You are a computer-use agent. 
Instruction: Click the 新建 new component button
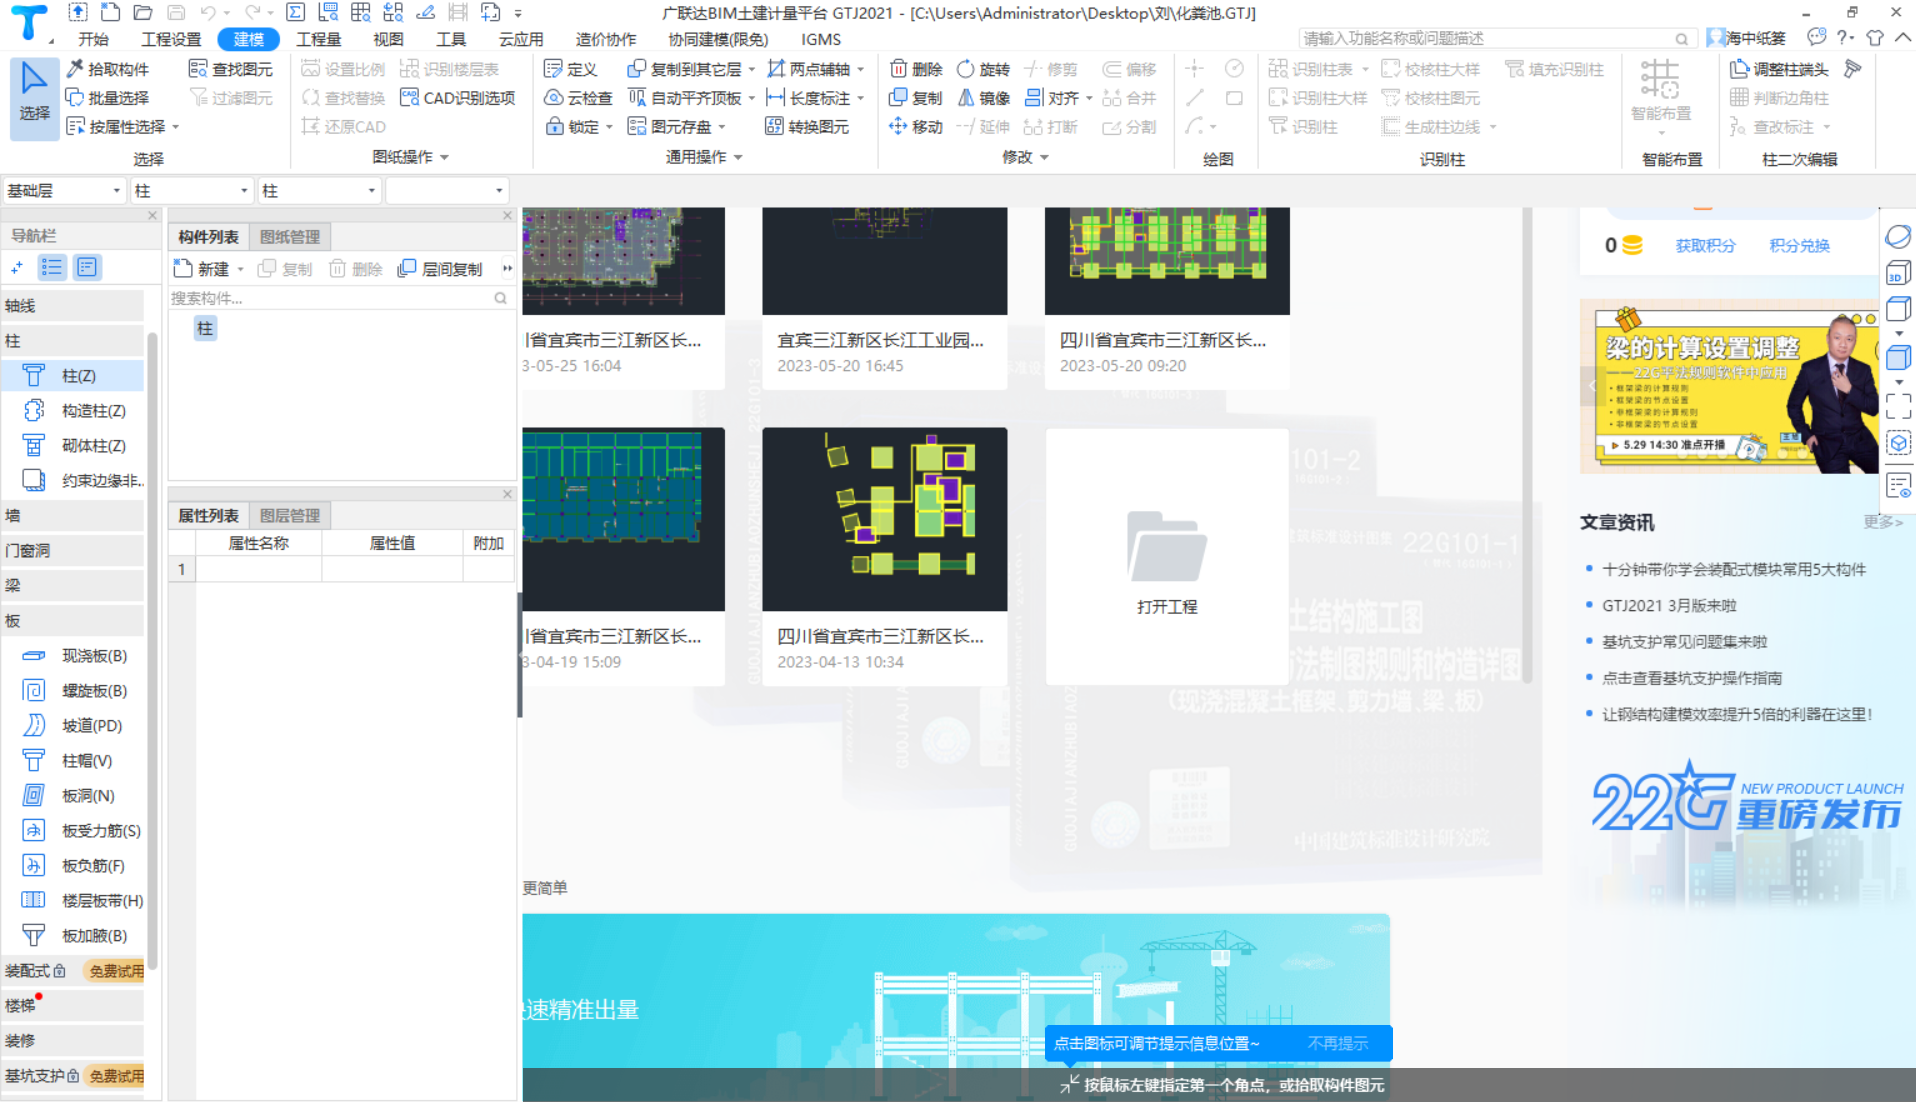click(202, 269)
